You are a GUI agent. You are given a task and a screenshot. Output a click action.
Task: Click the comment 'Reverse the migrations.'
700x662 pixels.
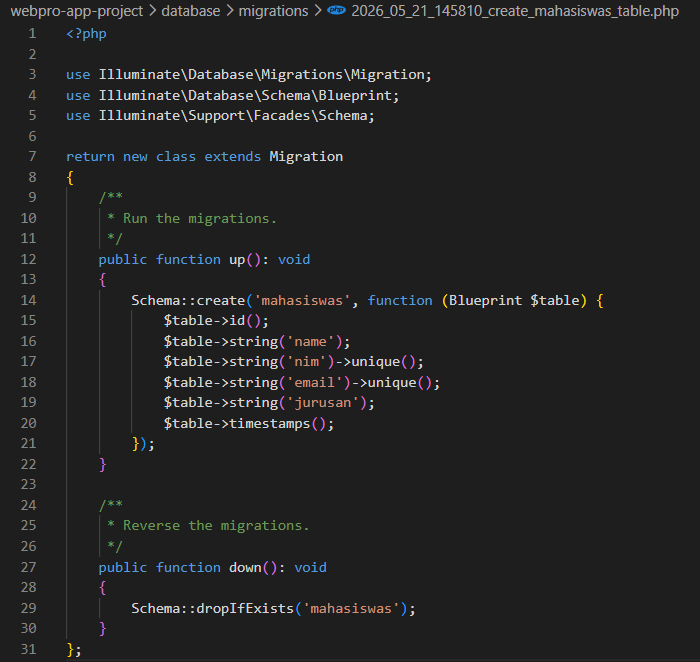tap(216, 525)
